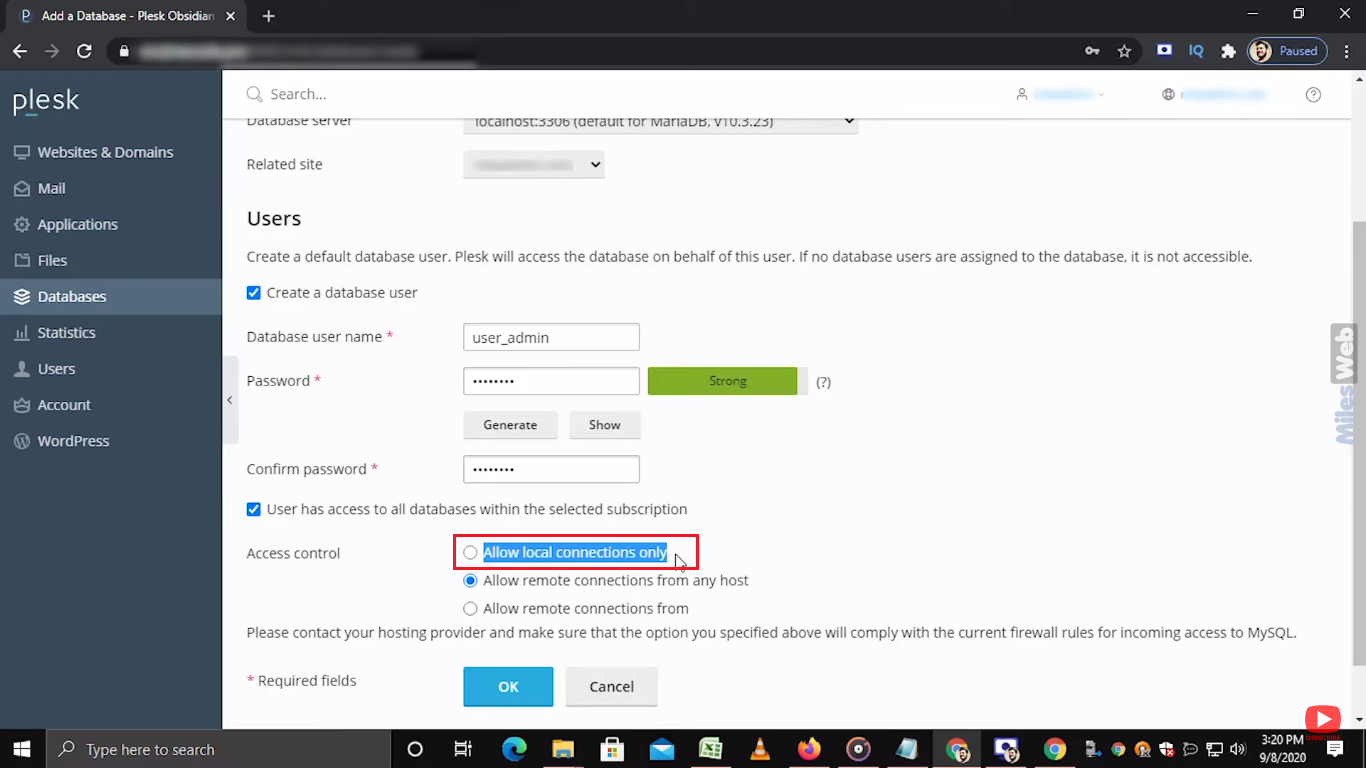Viewport: 1366px width, 768px height.
Task: Reload the page
Action: tap(84, 51)
